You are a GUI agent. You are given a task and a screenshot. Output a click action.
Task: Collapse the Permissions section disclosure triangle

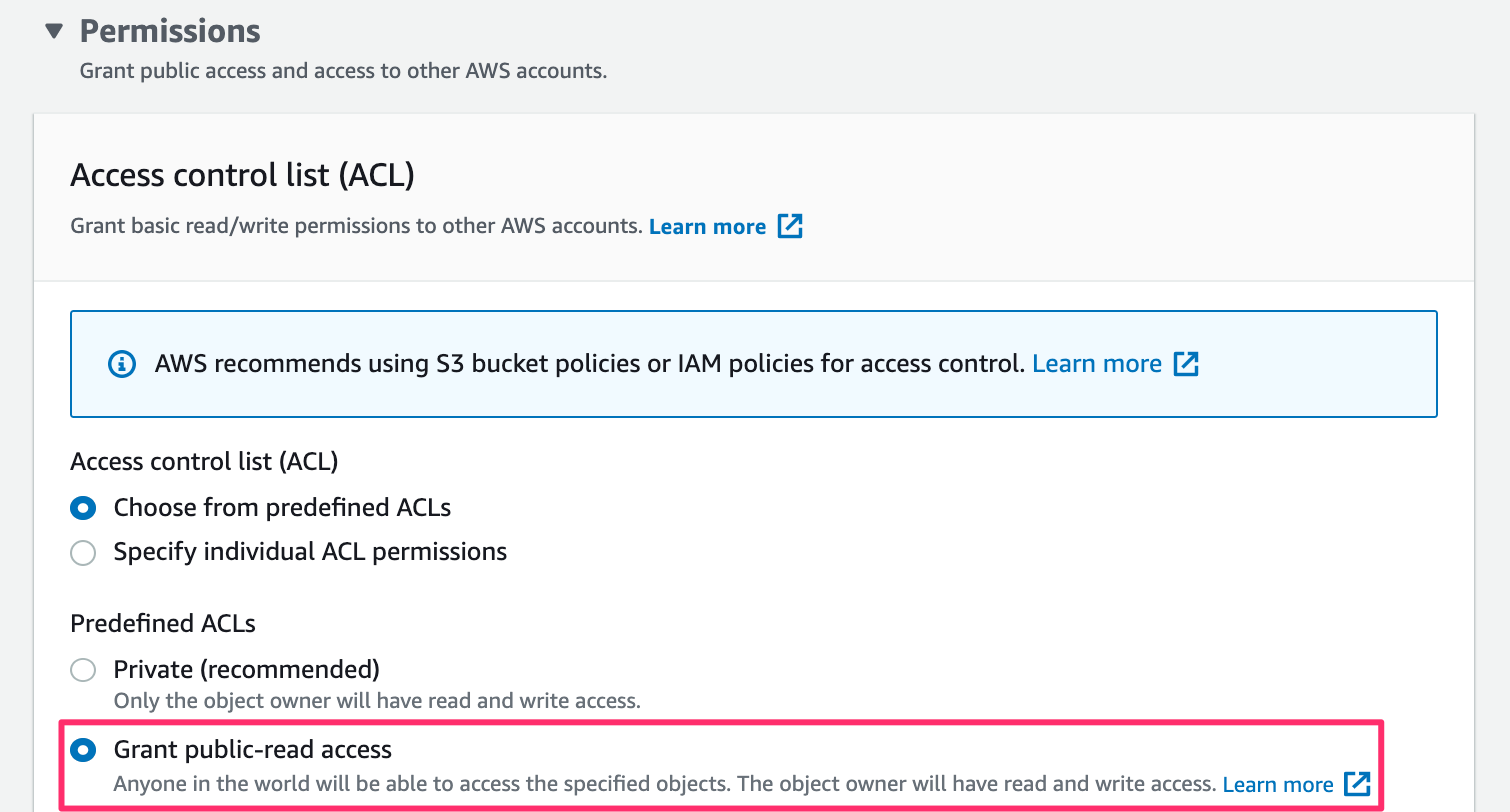tap(54, 31)
